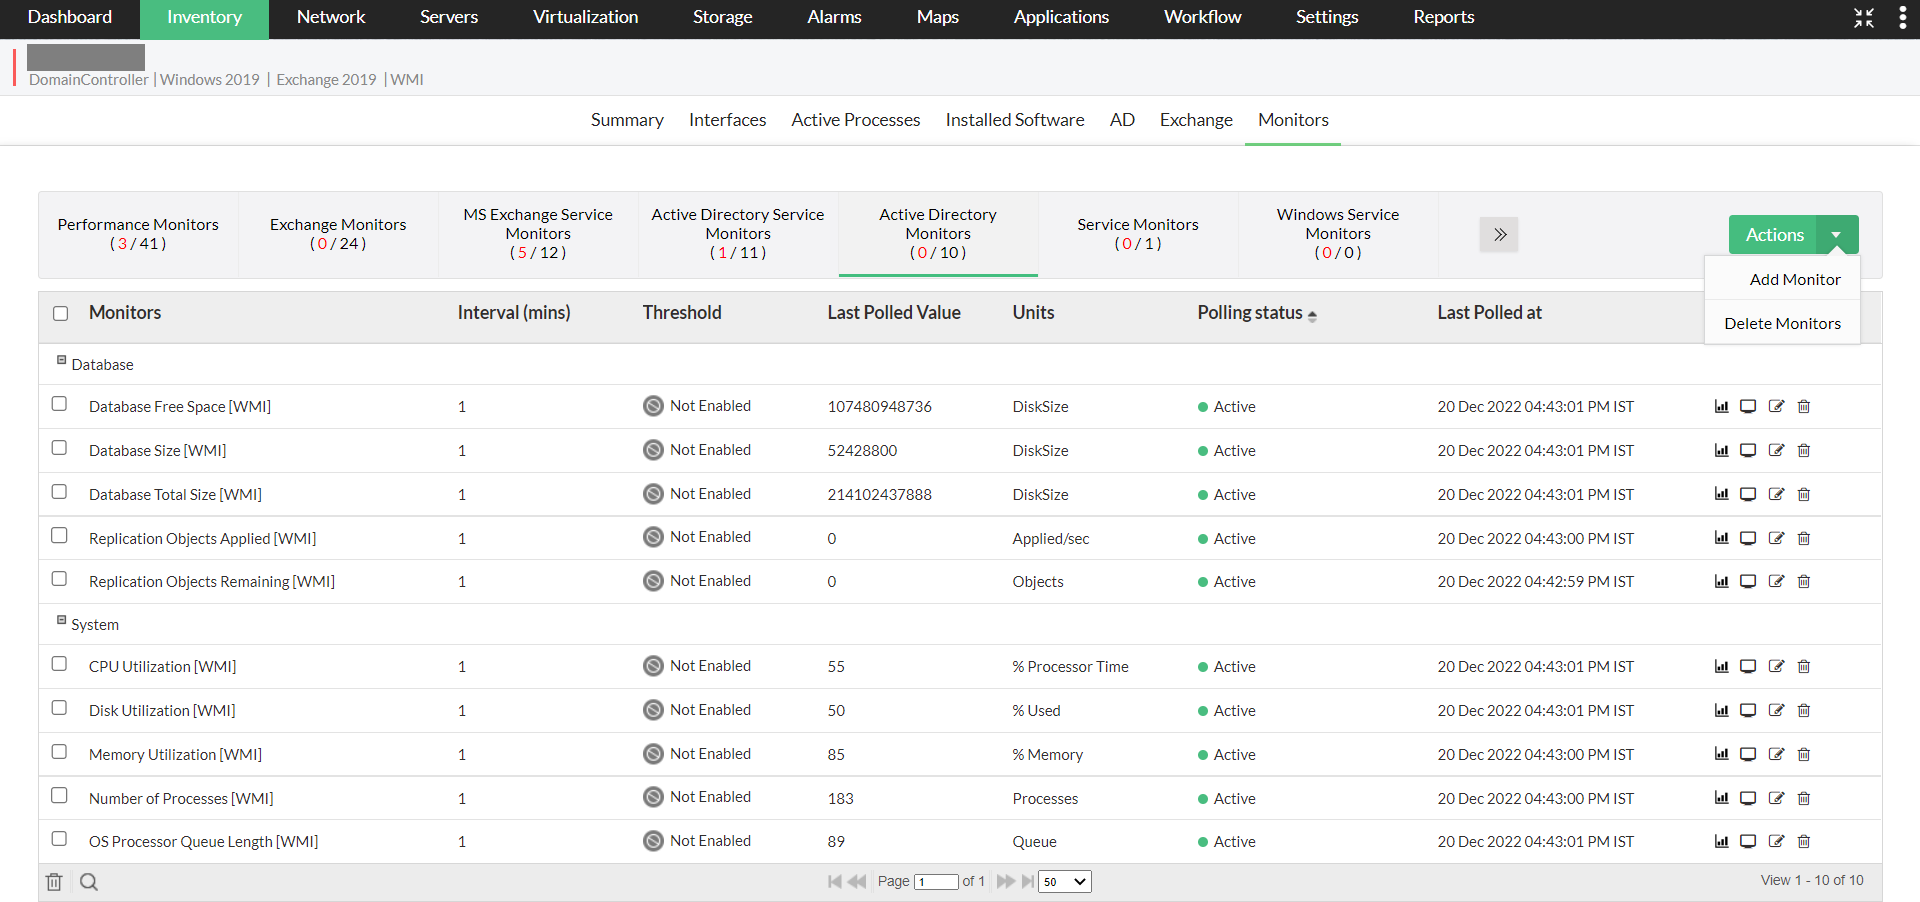
Task: Select the Memory Utilization checkbox
Action: click(x=60, y=752)
